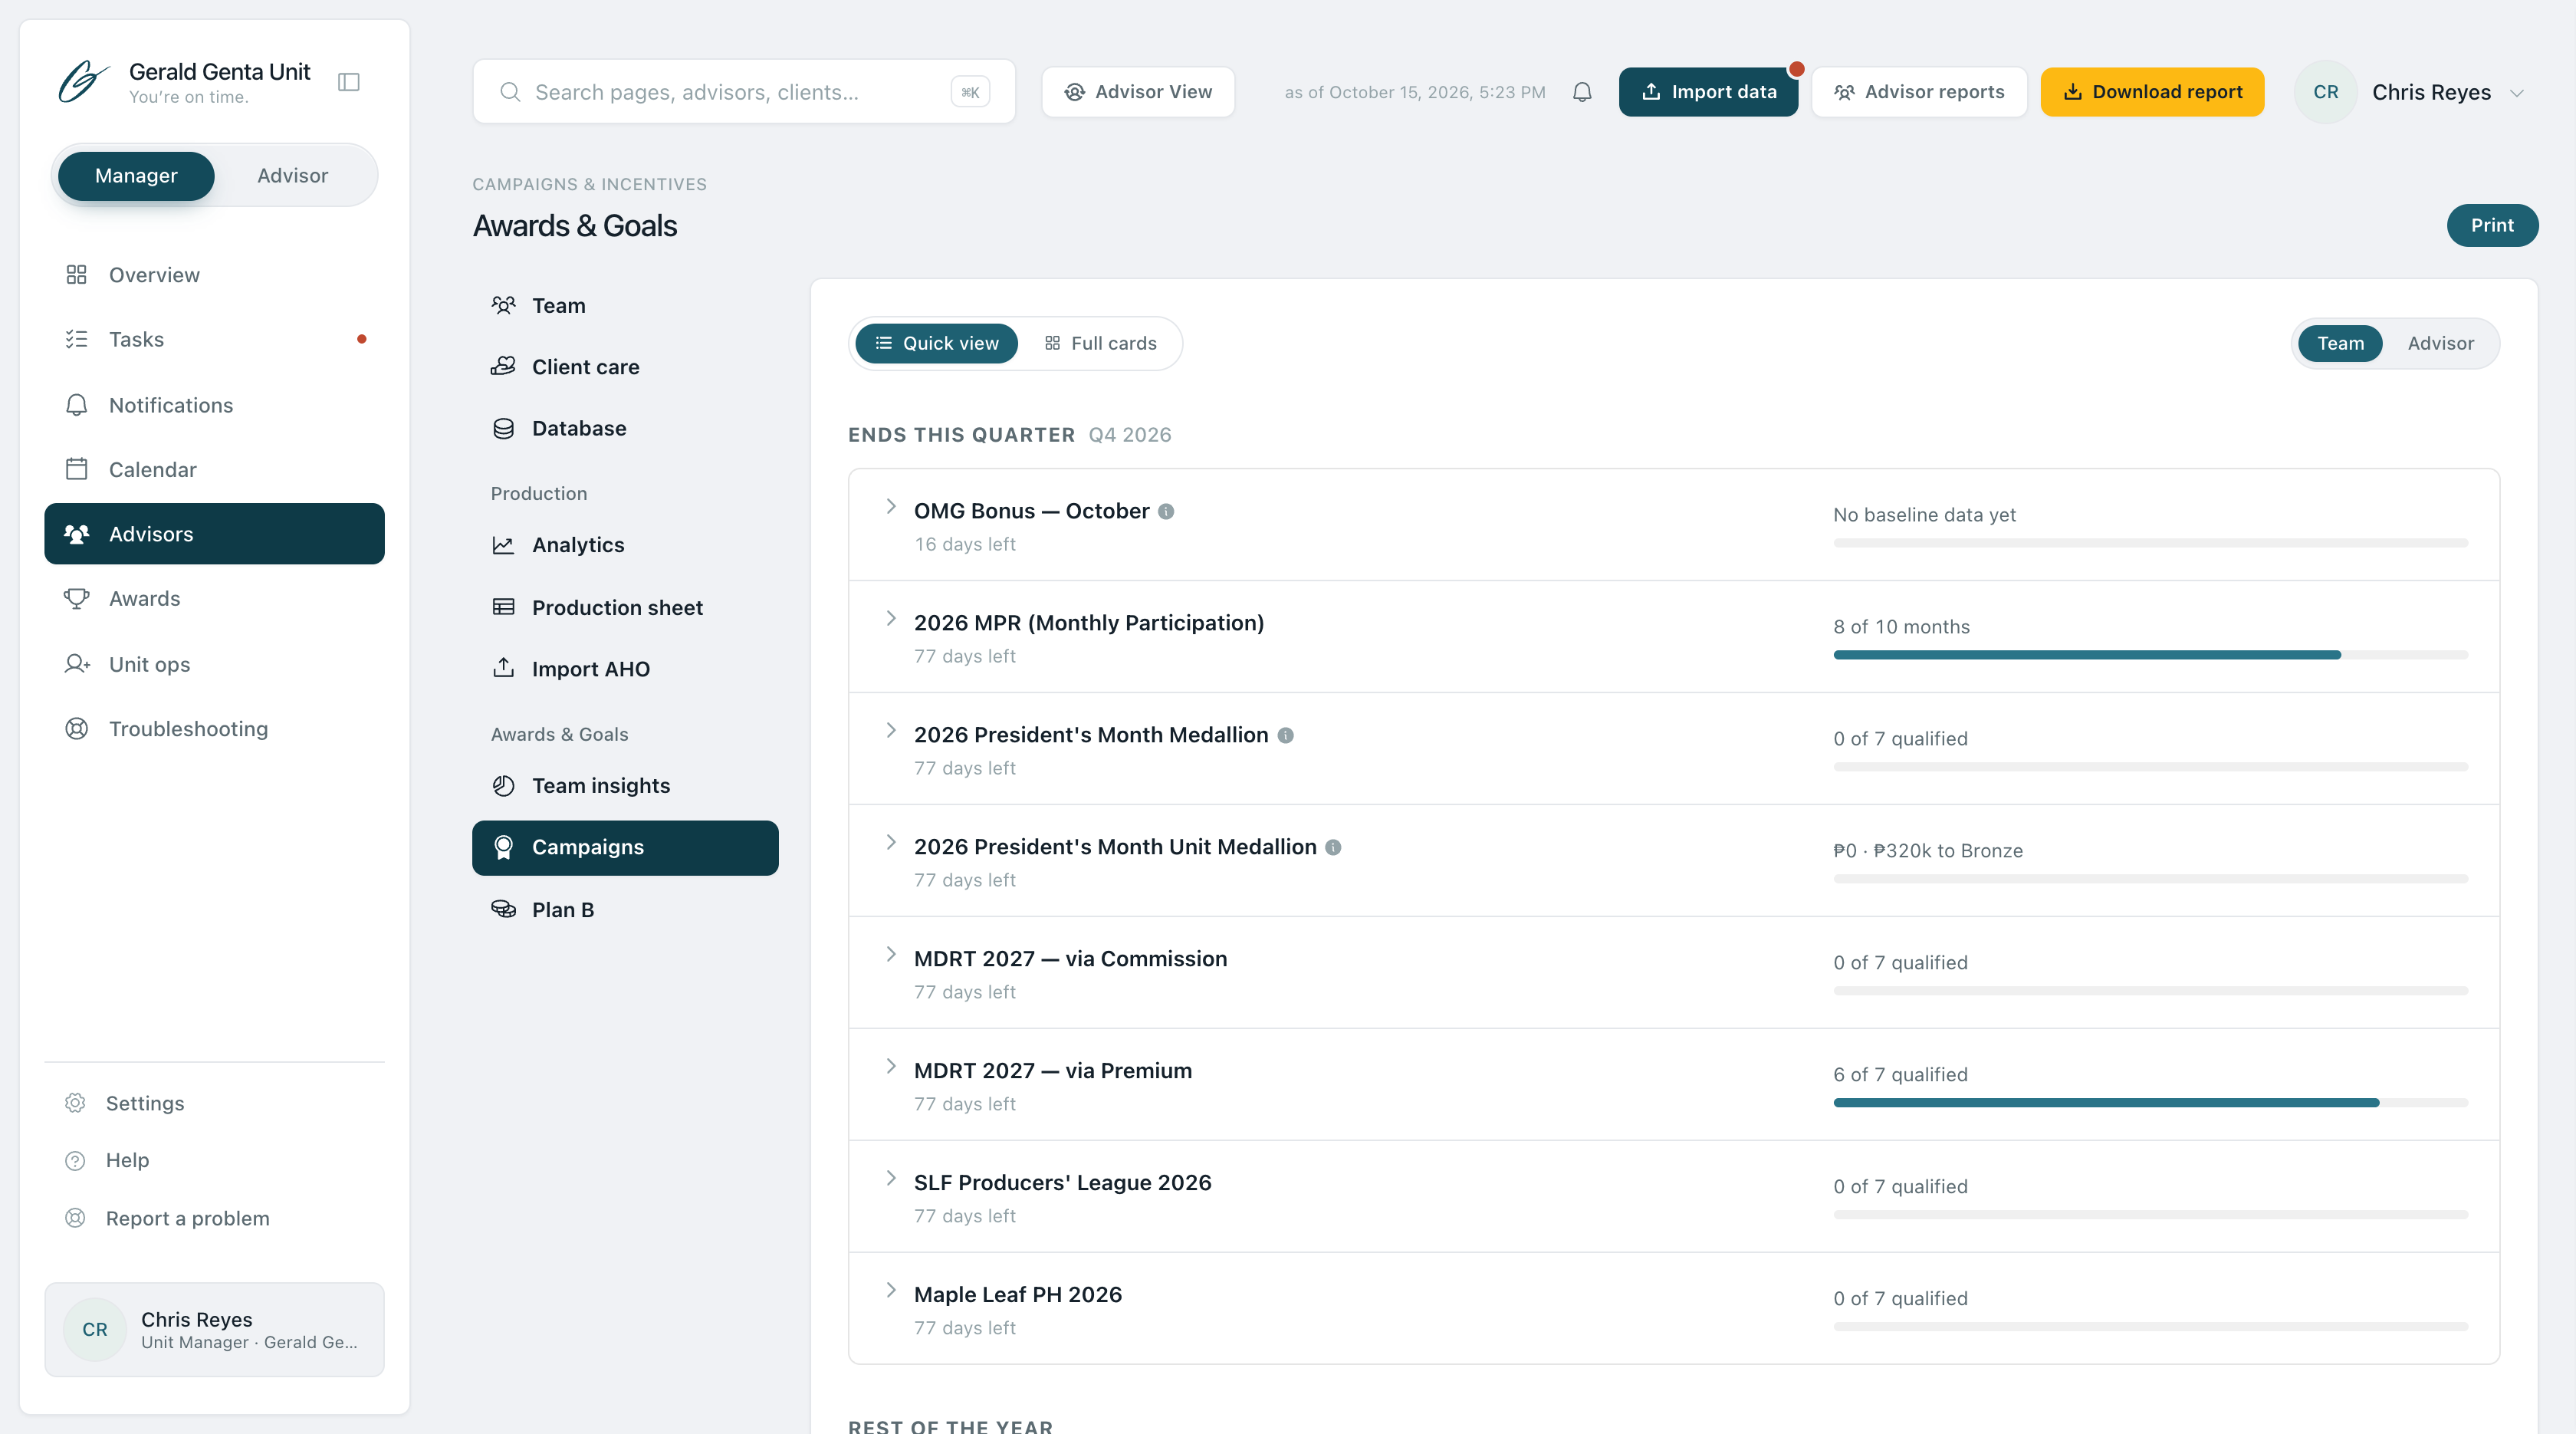Select the Advisor scope toggle in the panel
The height and width of the screenshot is (1434, 2576).
pyautogui.click(x=2440, y=343)
